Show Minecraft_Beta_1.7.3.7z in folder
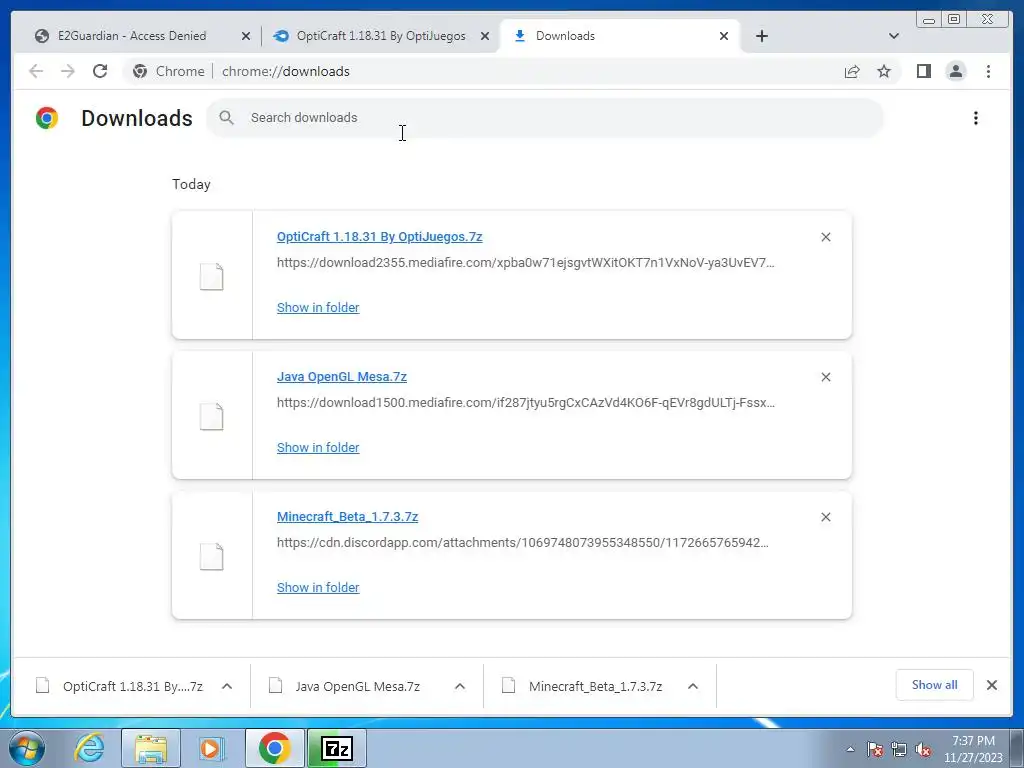The image size is (1024, 768). click(x=318, y=588)
